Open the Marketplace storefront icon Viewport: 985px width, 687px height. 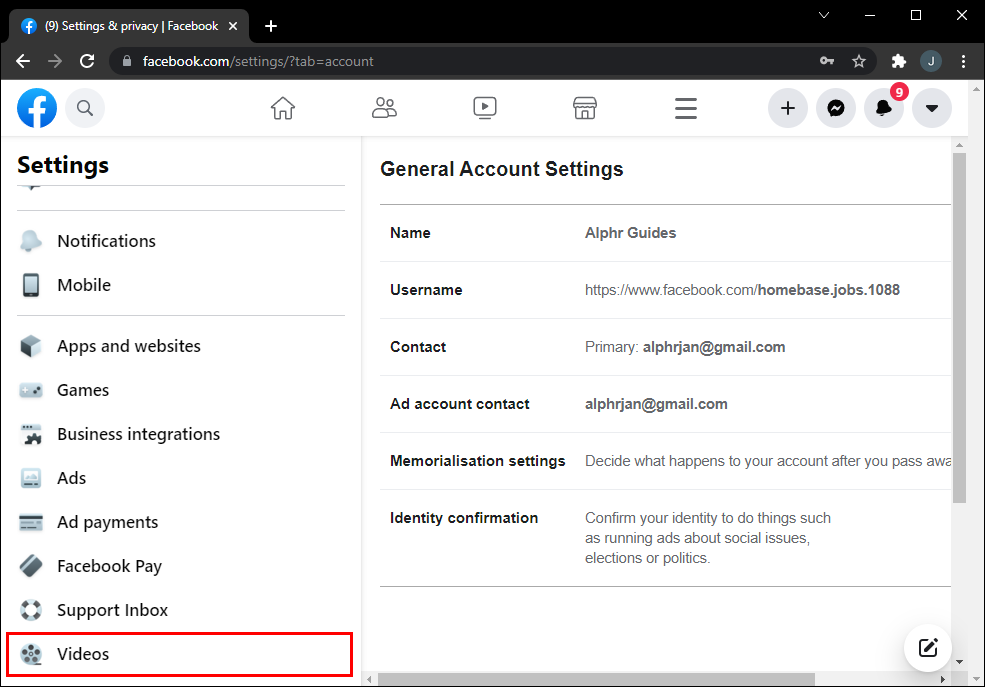click(585, 108)
